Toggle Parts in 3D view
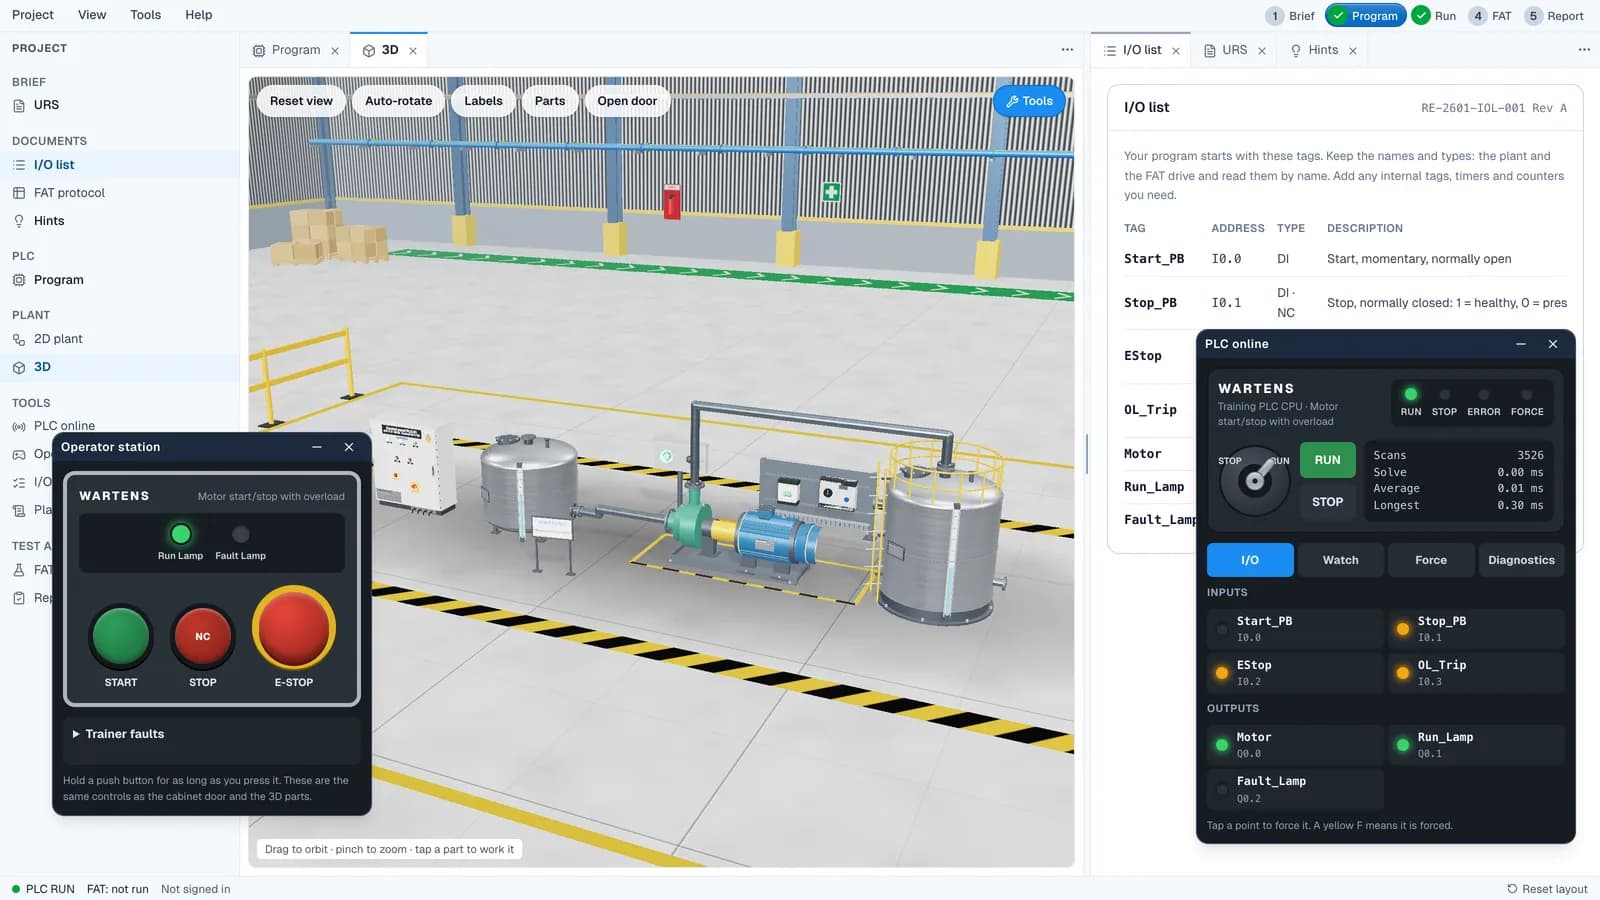1600x900 pixels. pyautogui.click(x=550, y=101)
